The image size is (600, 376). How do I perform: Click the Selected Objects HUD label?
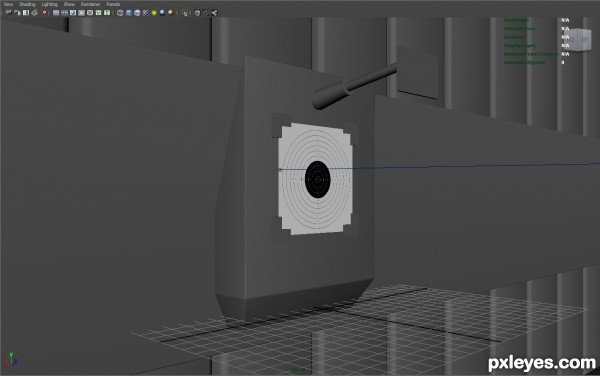[x=524, y=62]
